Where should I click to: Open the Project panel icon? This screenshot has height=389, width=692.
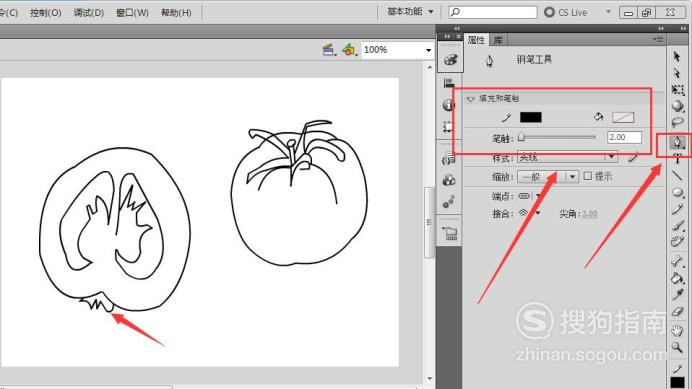[x=450, y=233]
